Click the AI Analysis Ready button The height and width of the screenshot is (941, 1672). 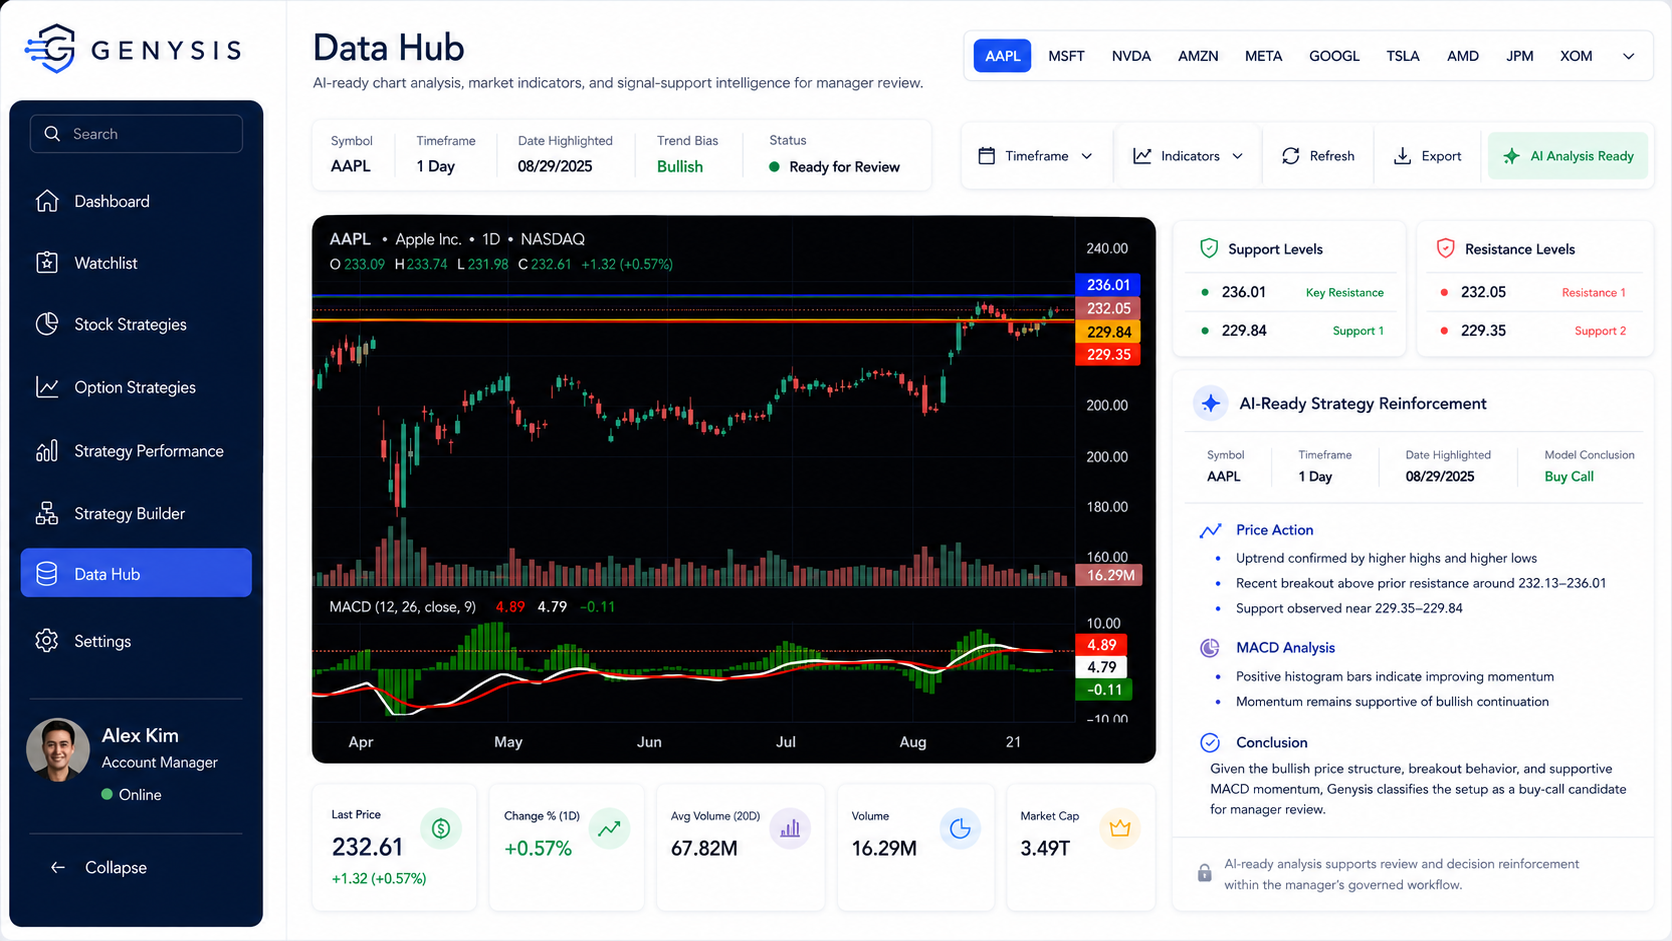(x=1568, y=156)
